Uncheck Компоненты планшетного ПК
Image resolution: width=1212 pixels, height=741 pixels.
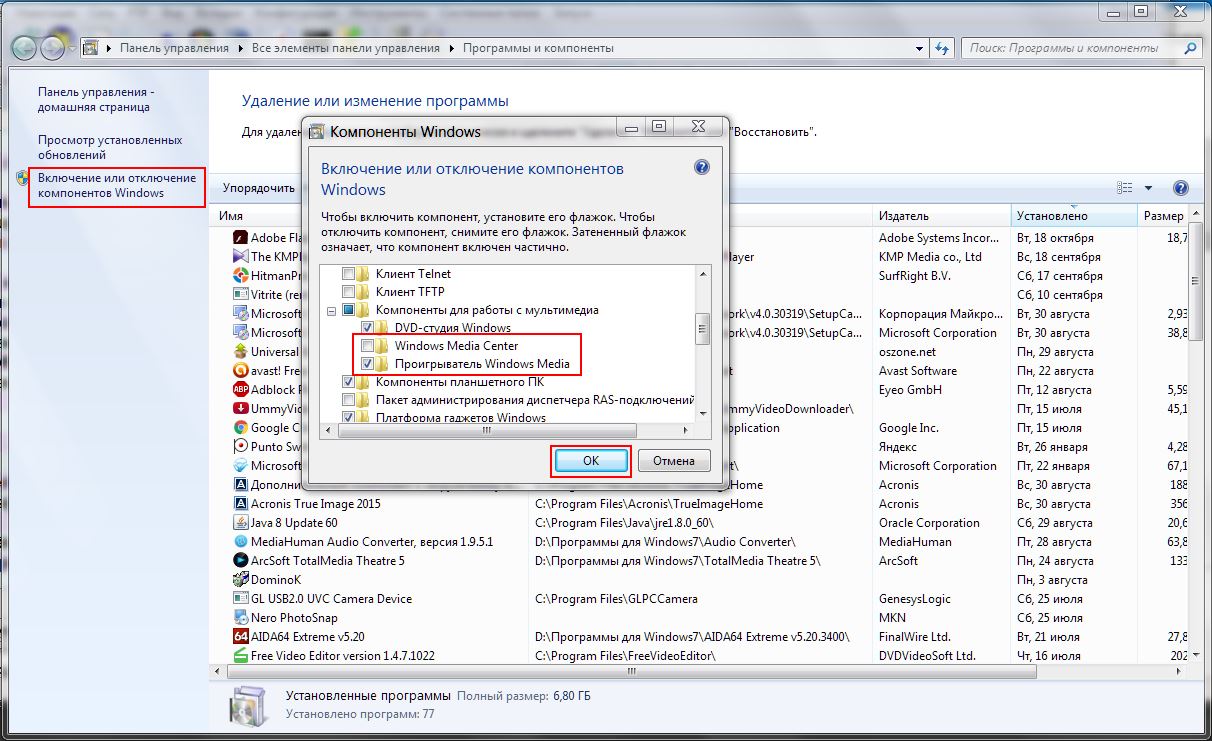click(348, 382)
